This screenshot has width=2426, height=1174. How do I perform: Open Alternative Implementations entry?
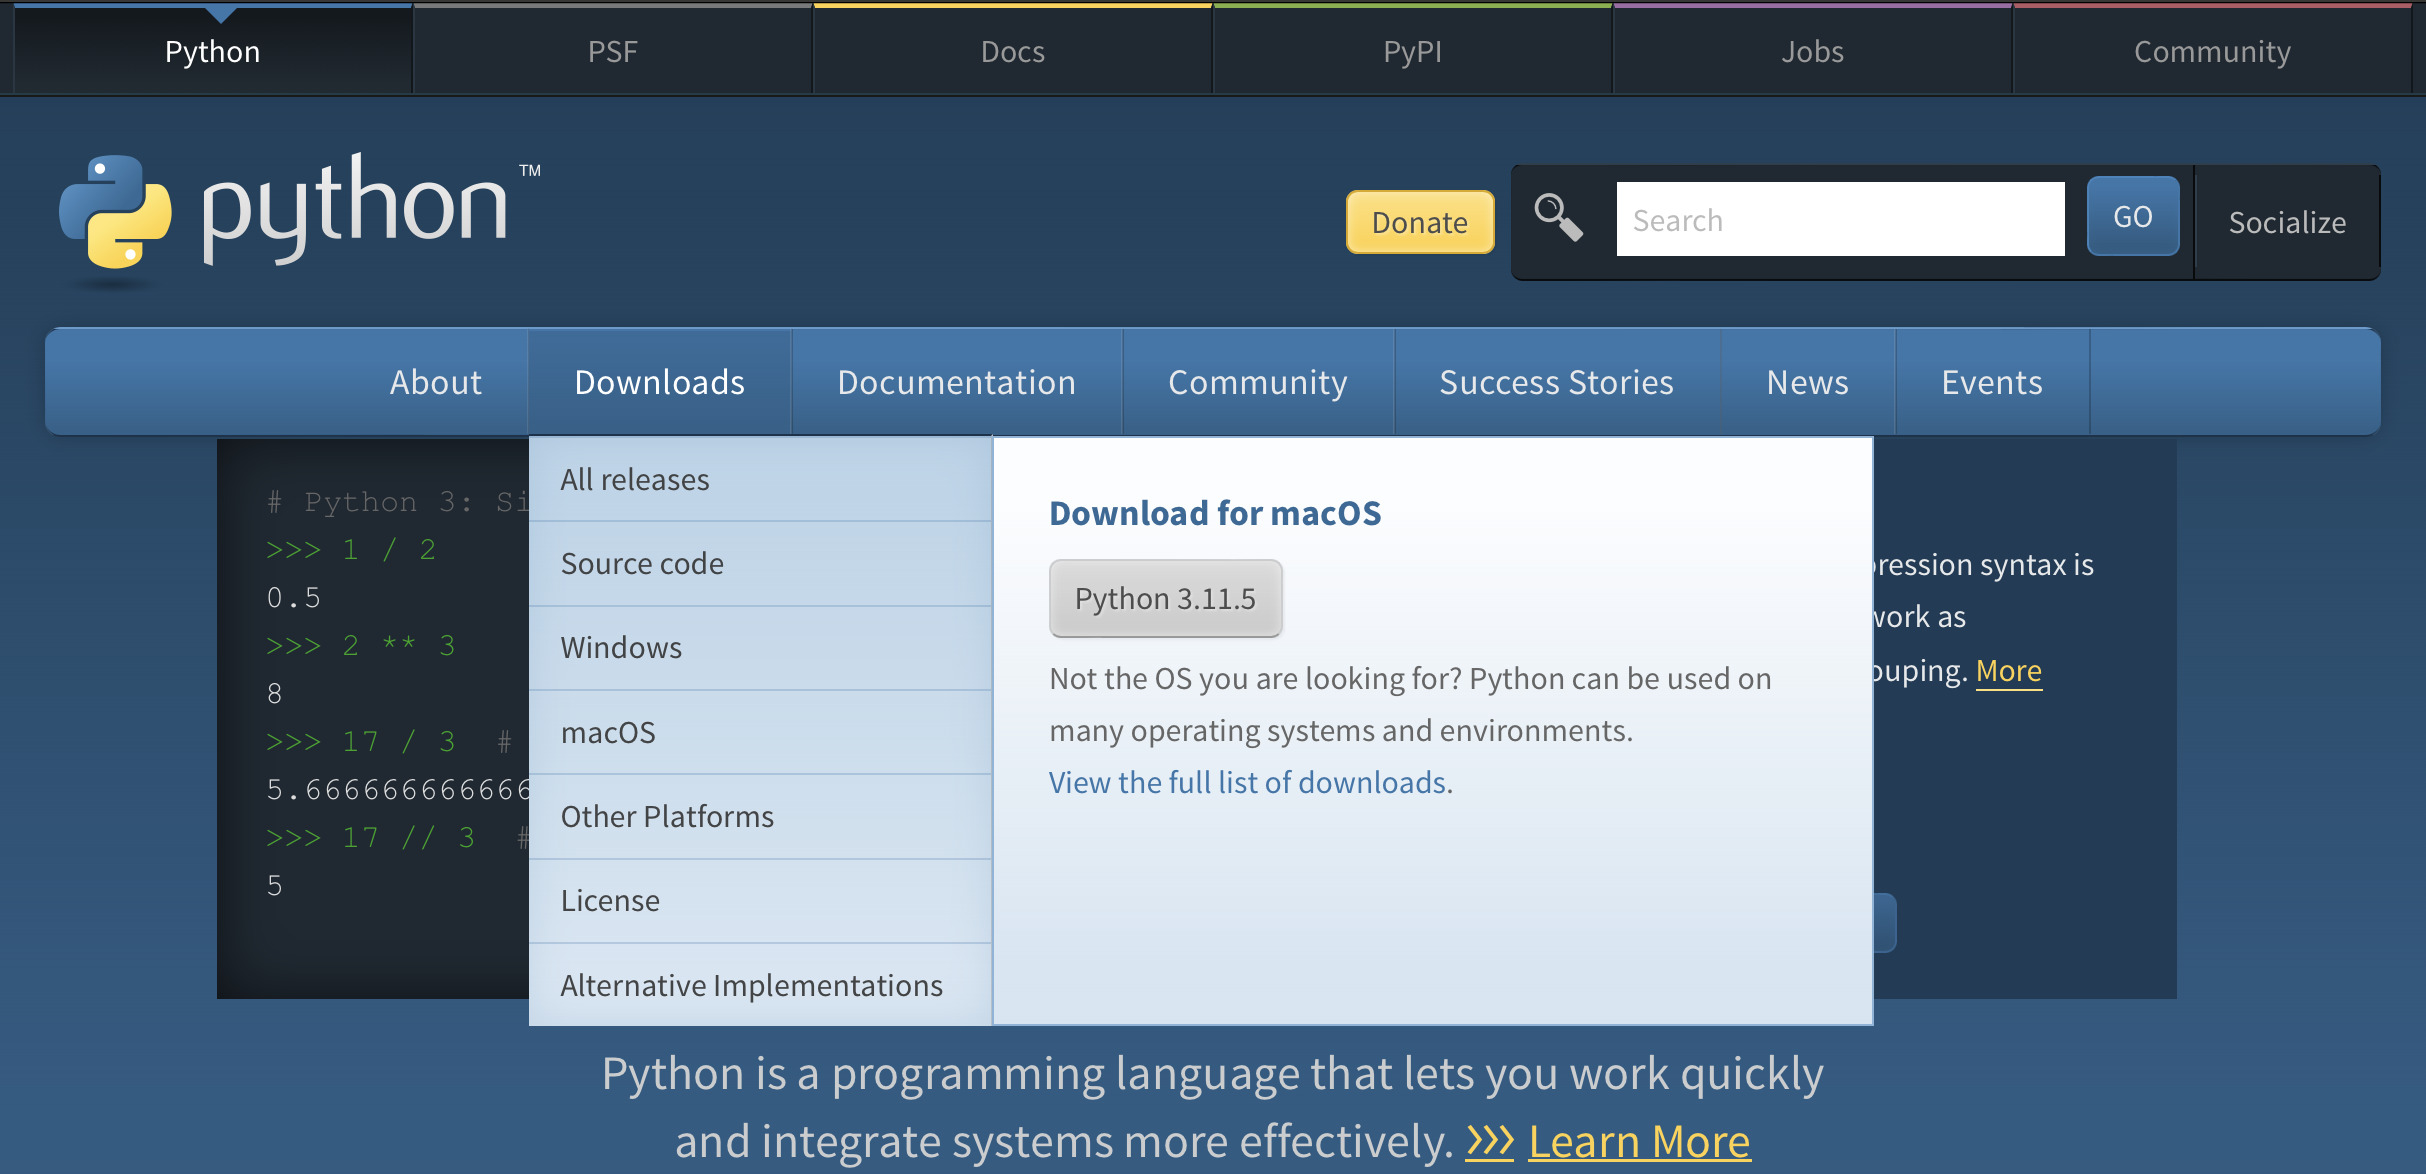point(760,985)
